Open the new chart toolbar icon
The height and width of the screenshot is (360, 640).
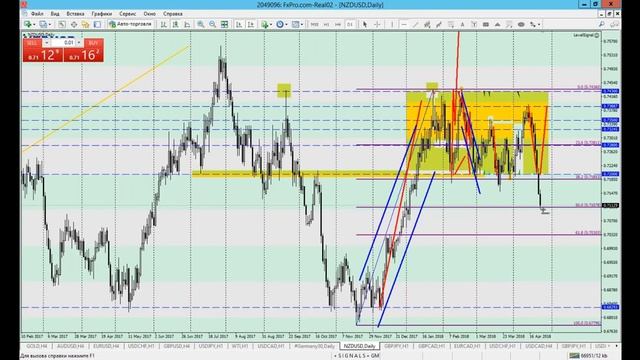(x=28, y=24)
